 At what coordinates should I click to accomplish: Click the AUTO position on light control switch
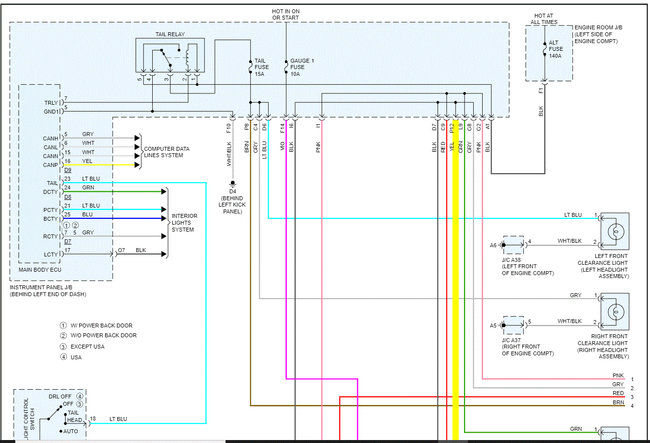[x=69, y=431]
